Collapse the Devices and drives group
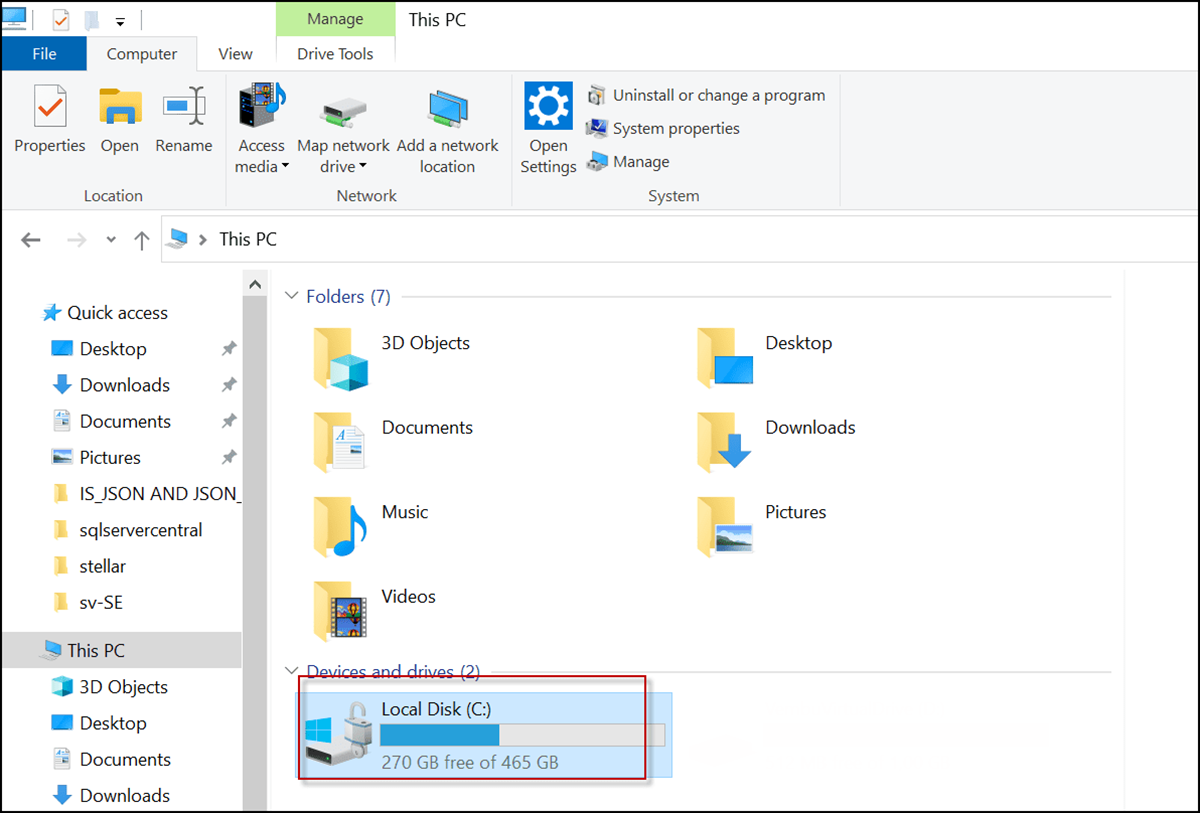This screenshot has width=1200, height=813. click(x=292, y=672)
